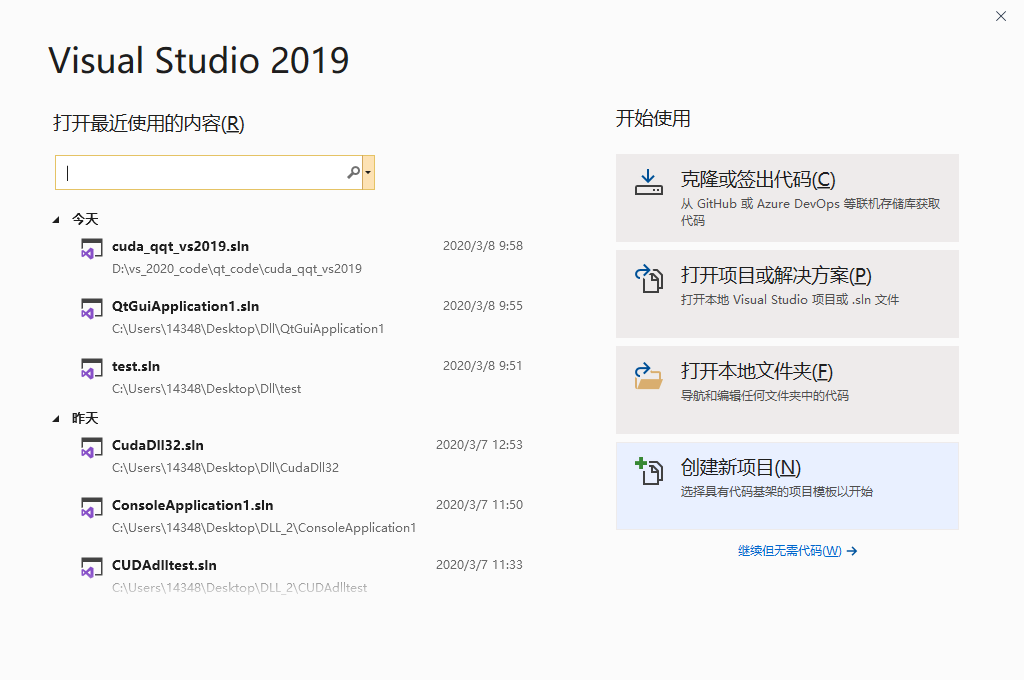Click path C:\Users\14348\Desktop\Dll\test
This screenshot has width=1024, height=680.
pyautogui.click(x=206, y=389)
